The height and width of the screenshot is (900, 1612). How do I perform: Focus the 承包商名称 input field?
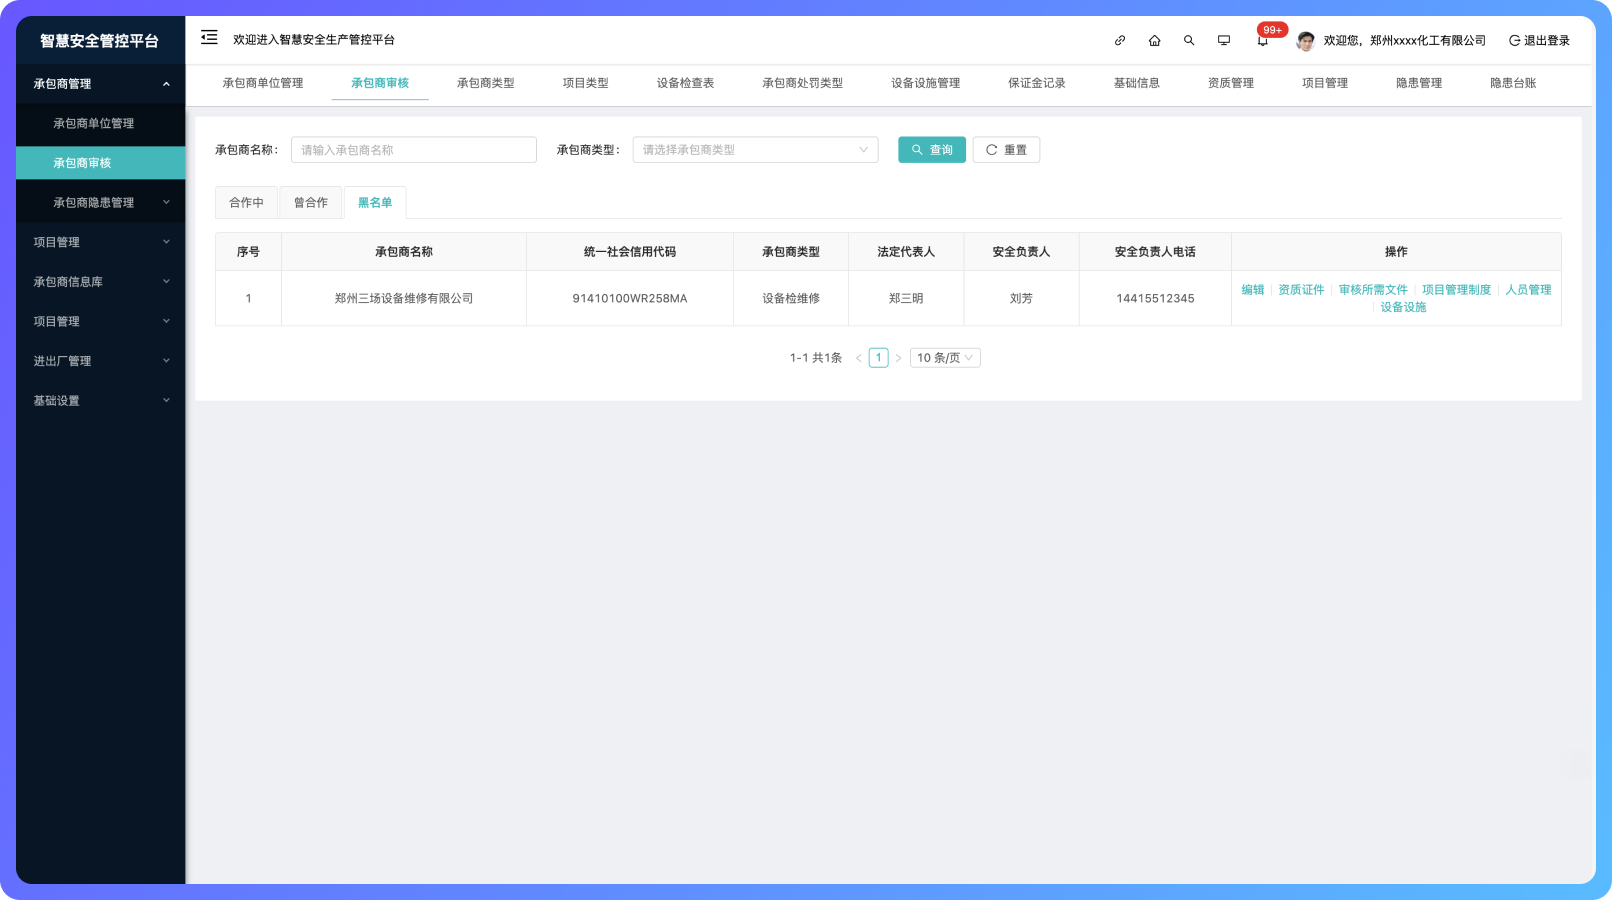click(414, 150)
